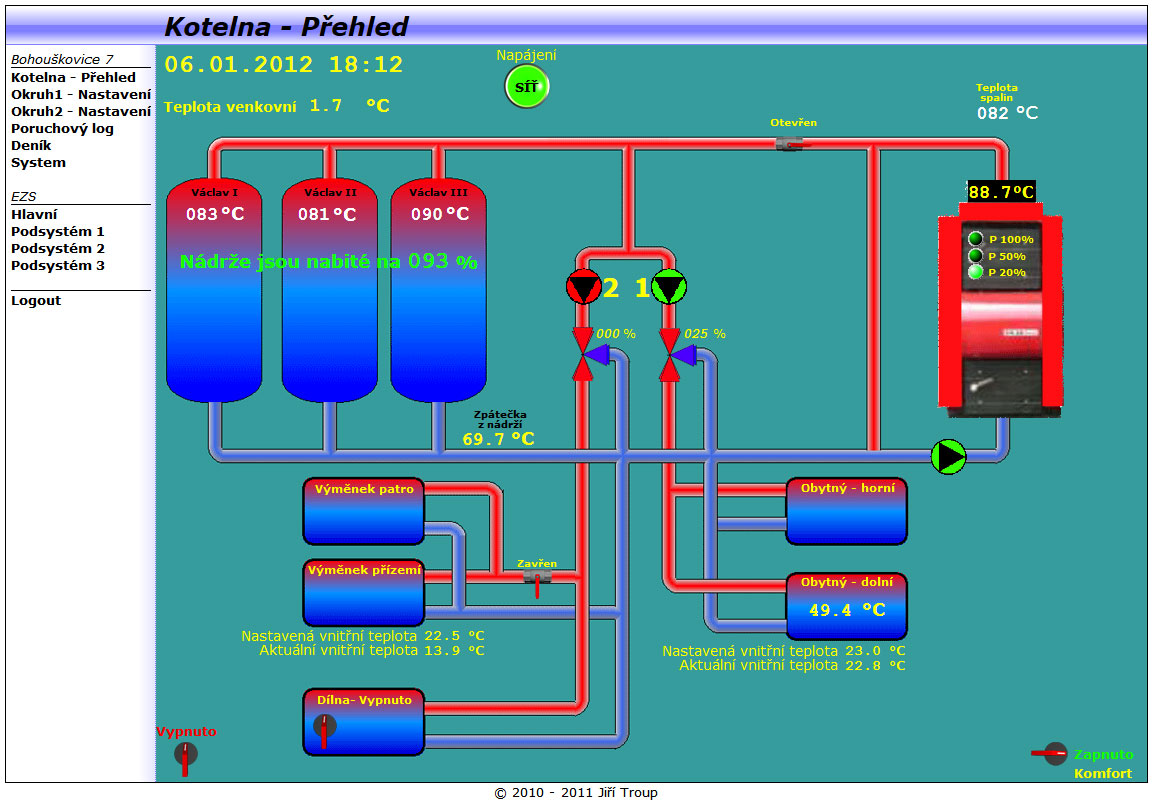Click the Otevřen valve on top pipe
Viewport: 1155px width, 810px height.
791,144
